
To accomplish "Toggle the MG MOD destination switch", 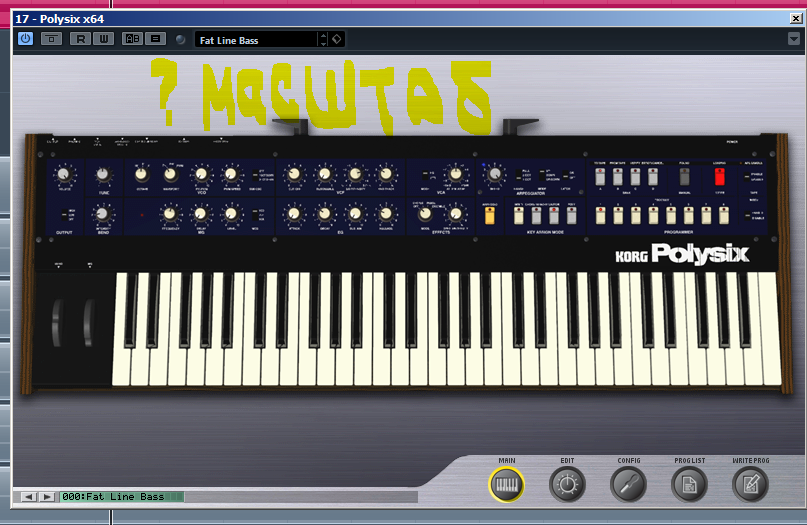I will 255,215.
